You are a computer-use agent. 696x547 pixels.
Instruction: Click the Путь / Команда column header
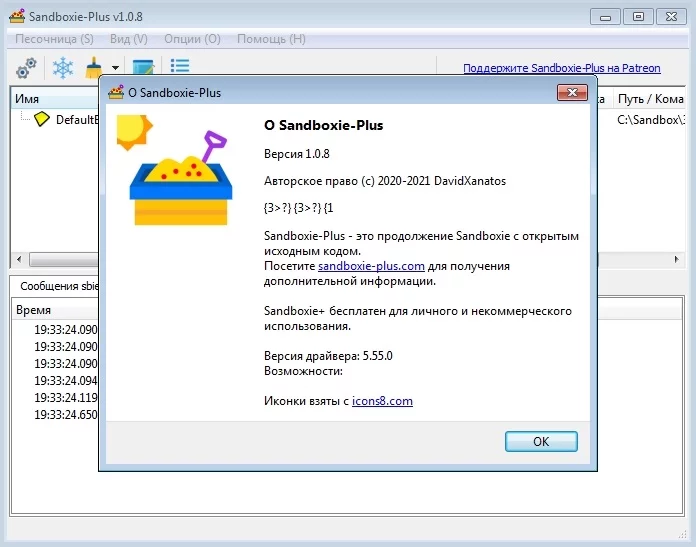tap(650, 99)
